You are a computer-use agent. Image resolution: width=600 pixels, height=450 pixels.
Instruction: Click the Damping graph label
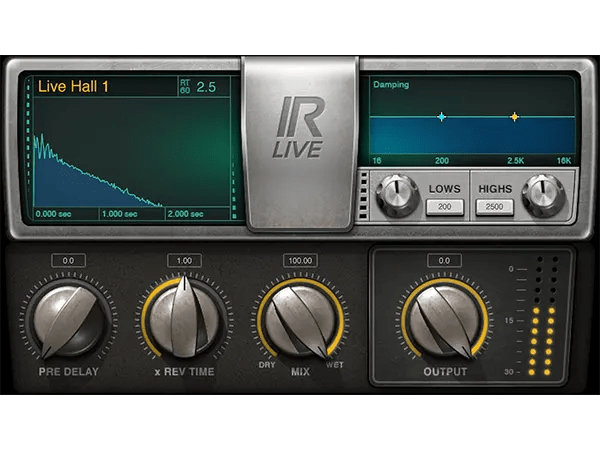coord(391,85)
